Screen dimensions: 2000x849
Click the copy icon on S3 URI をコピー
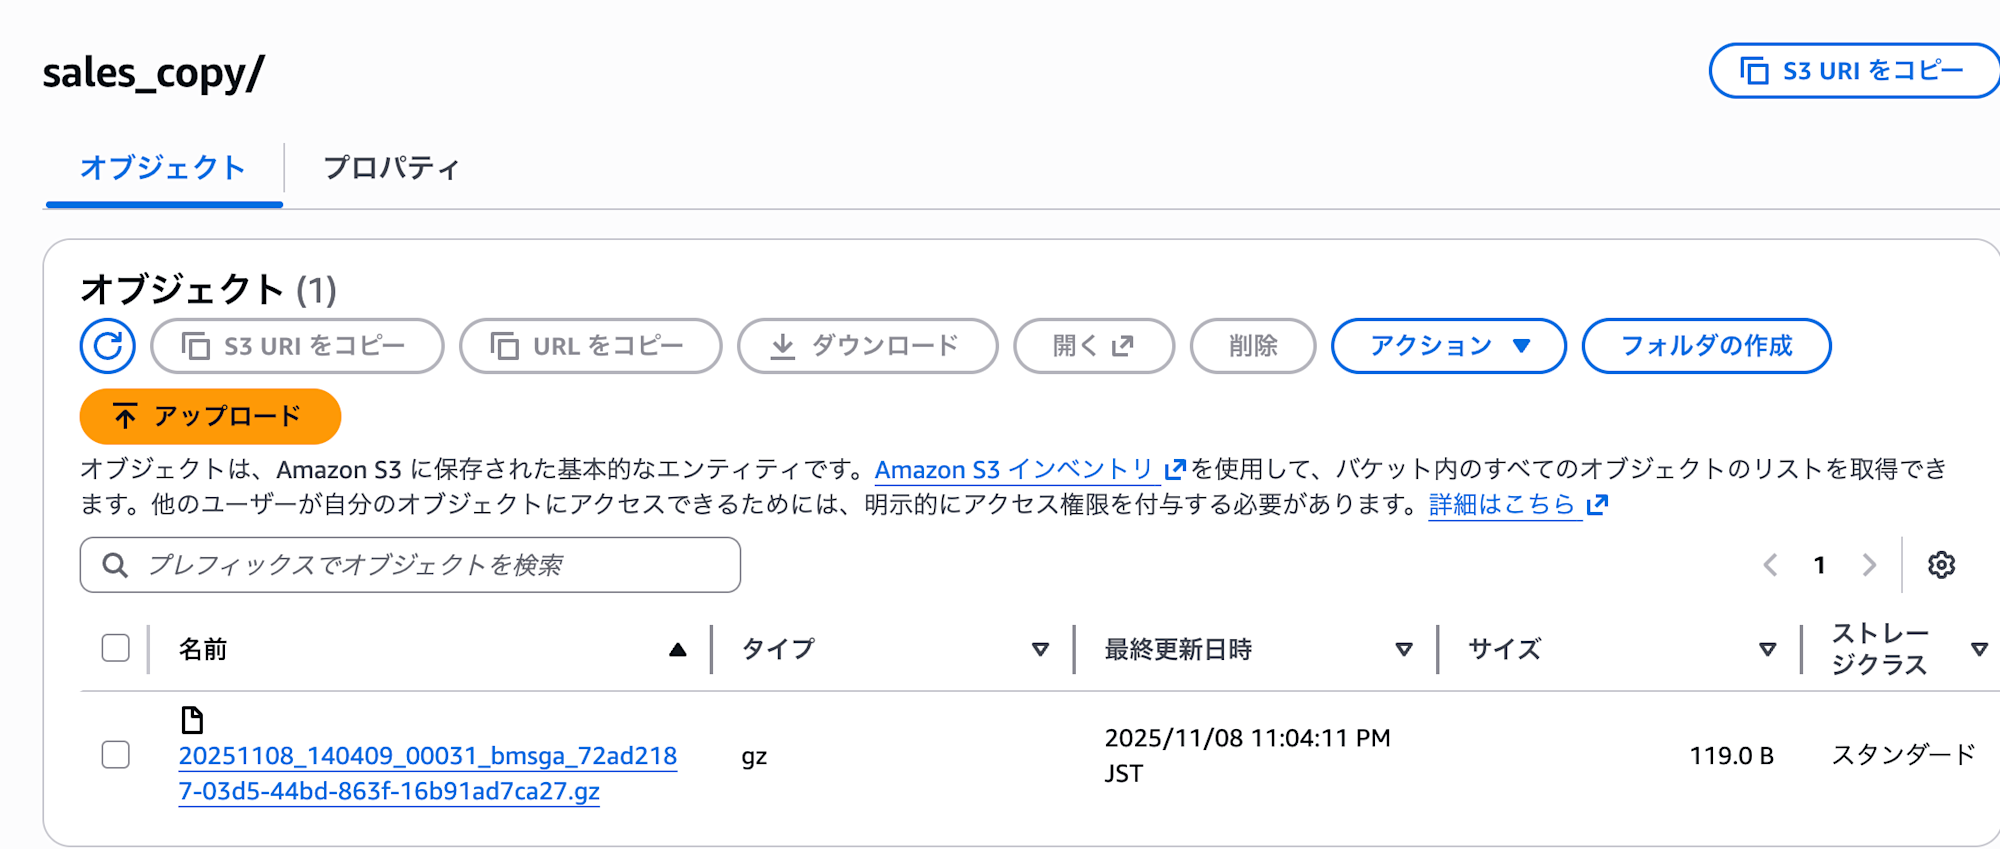tap(197, 345)
